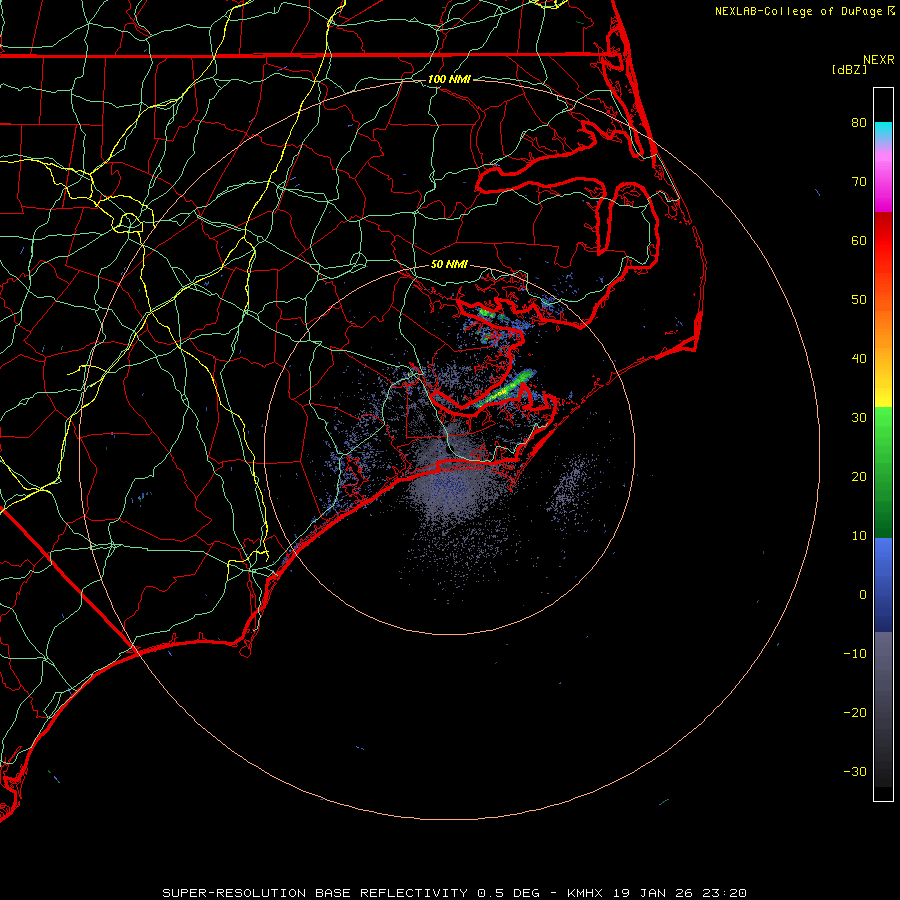Screen dimensions: 900x900
Task: Click the 50 NMI range ring label
Action: click(449, 264)
